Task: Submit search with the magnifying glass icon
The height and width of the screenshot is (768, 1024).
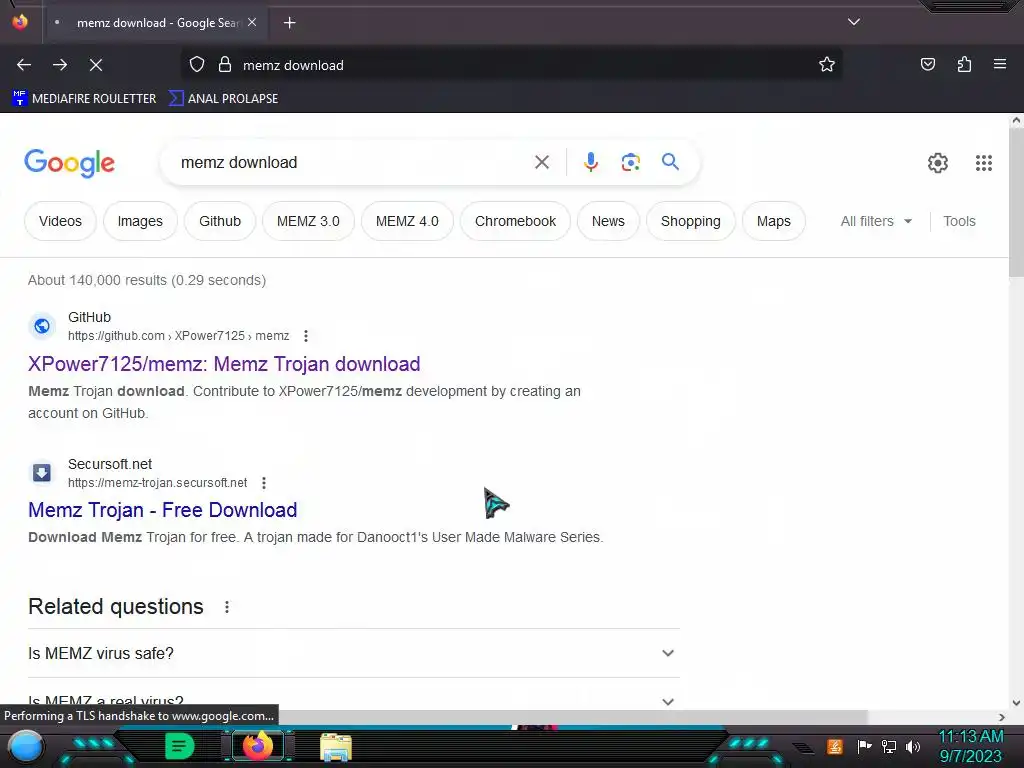Action: click(x=670, y=162)
